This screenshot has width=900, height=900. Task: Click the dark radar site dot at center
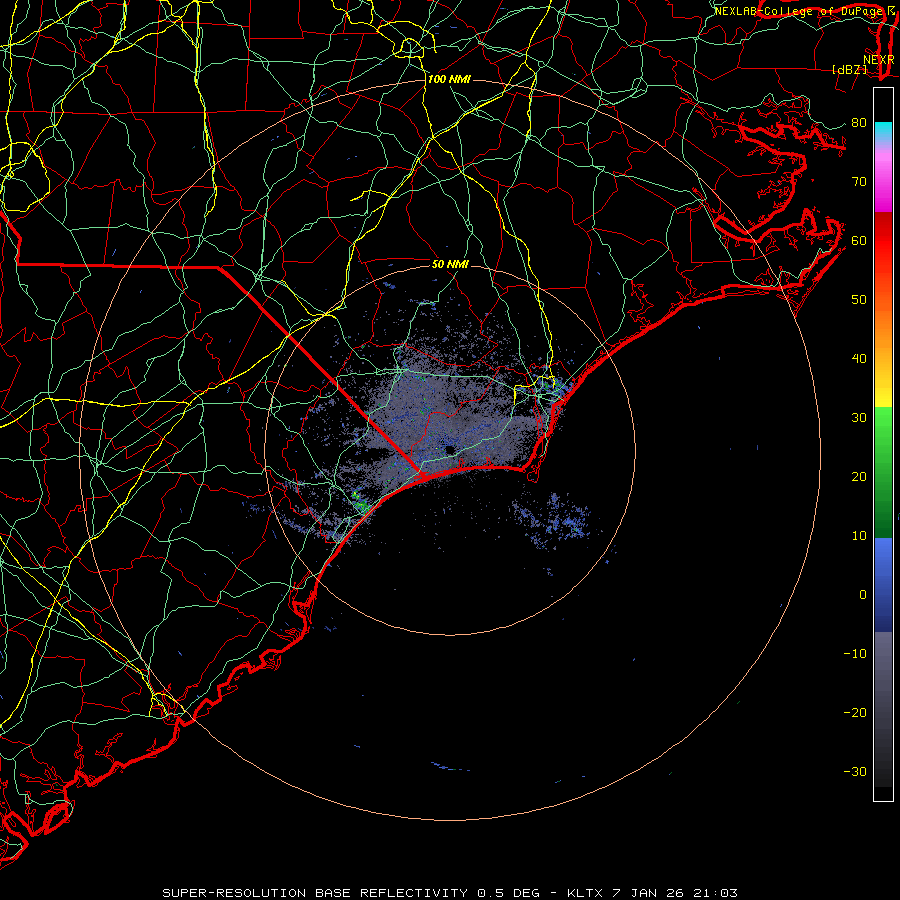coord(449,449)
